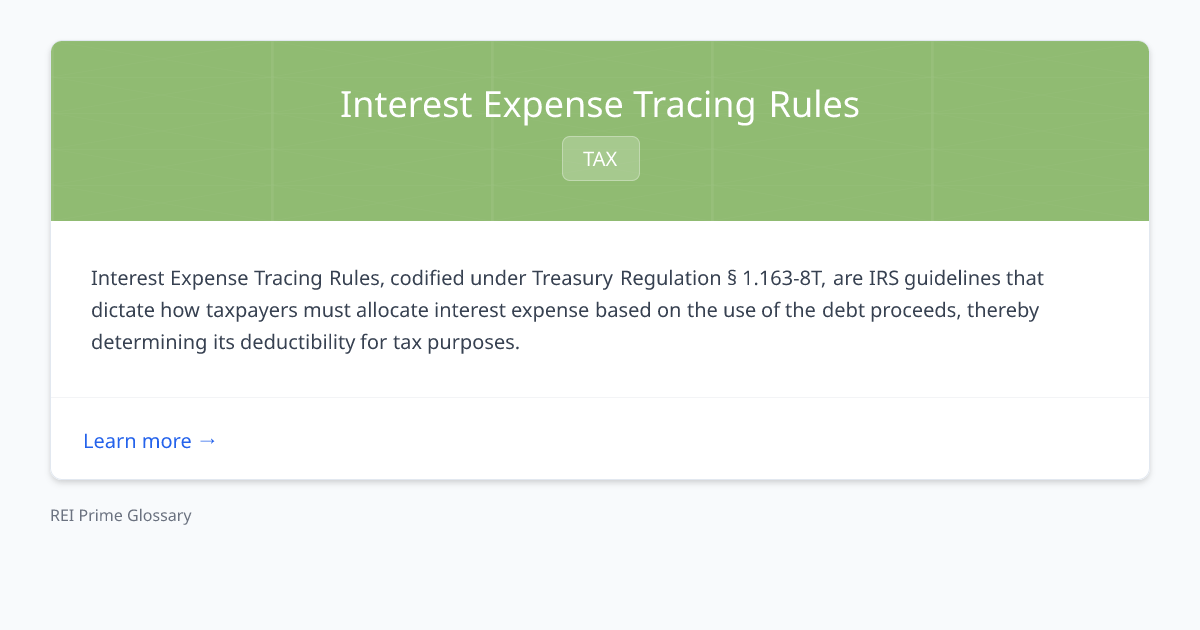Click the REI Prime Glossary footer text
This screenshot has width=1200, height=630.
(x=120, y=515)
